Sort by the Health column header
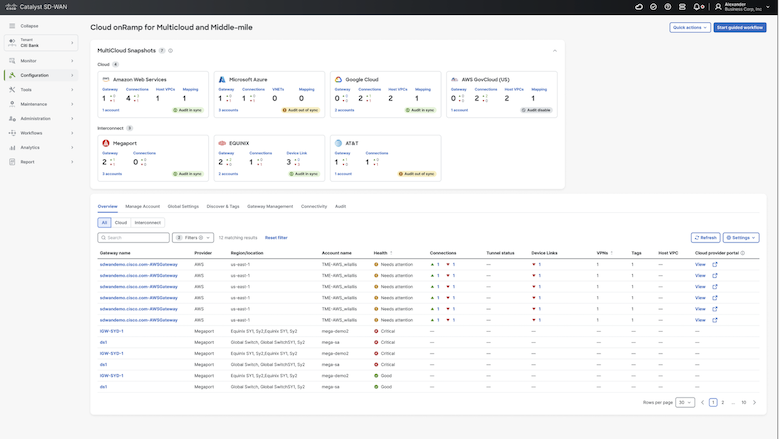 (x=383, y=253)
